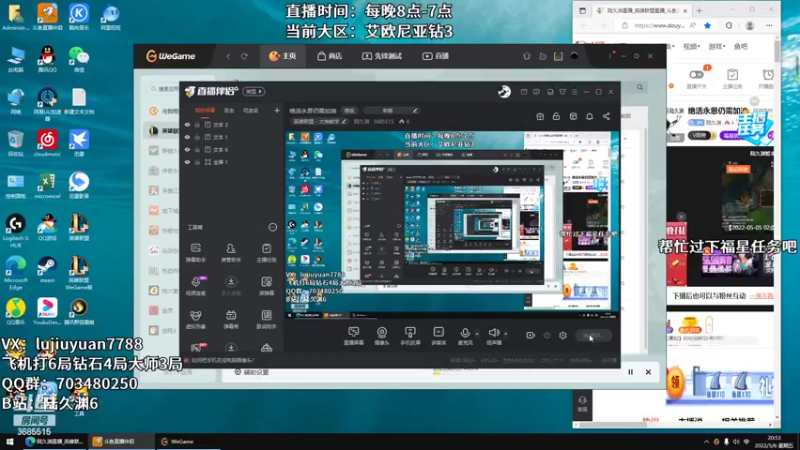800x450 pixels.
Task: Open WeGame 主页 tab
Action: point(283,56)
